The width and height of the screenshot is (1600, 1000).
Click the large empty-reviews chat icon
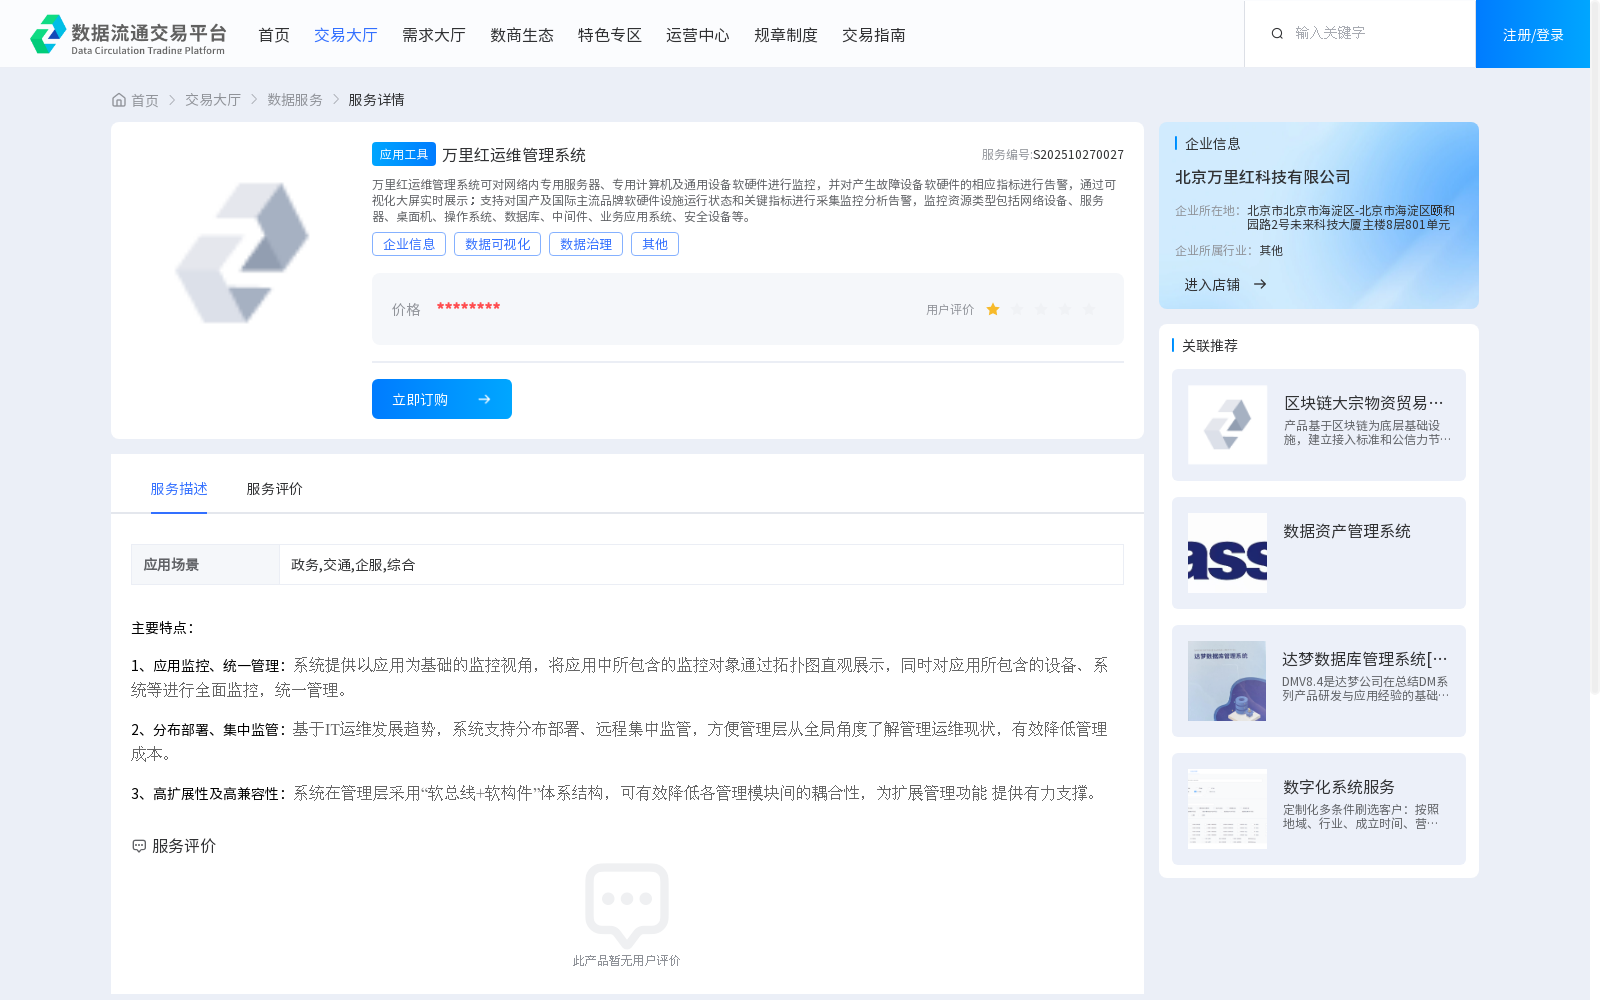click(x=627, y=905)
